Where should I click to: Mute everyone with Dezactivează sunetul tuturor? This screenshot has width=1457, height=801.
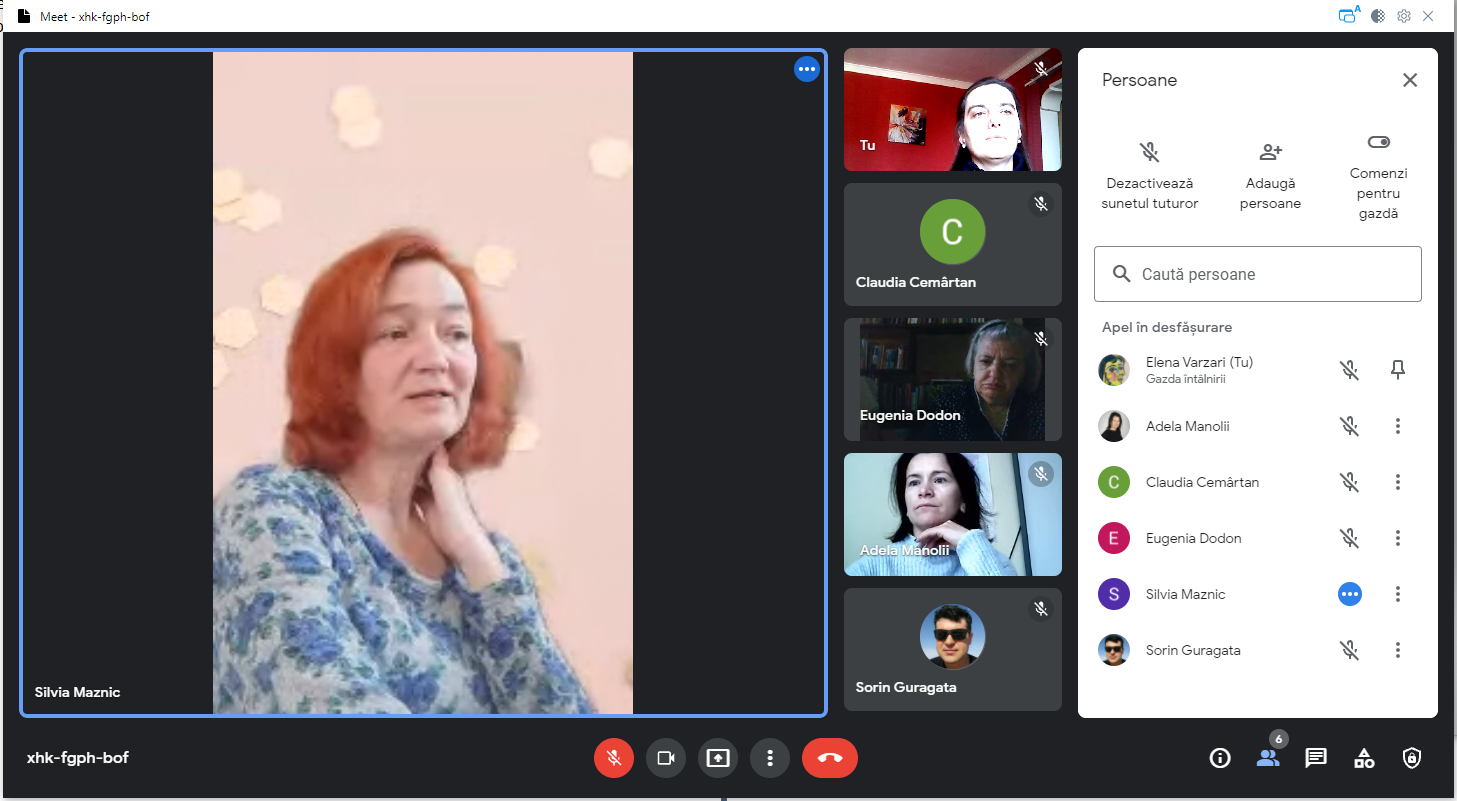[x=1149, y=153]
